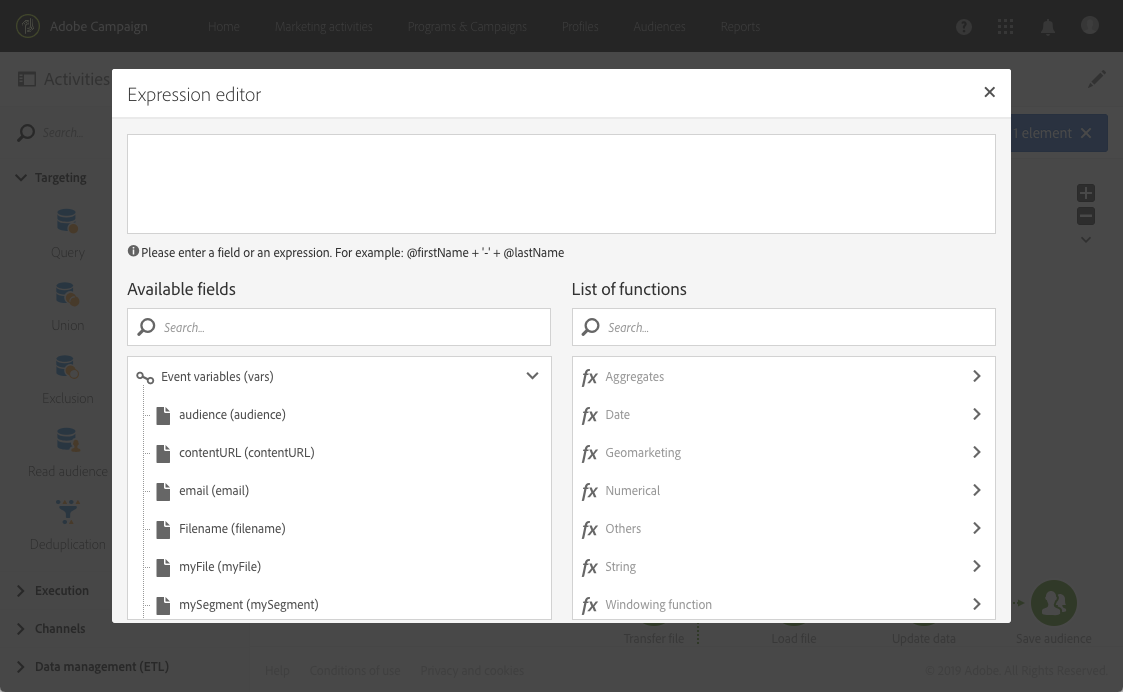Click the List of functions search box
Image resolution: width=1123 pixels, height=692 pixels.
(794, 327)
